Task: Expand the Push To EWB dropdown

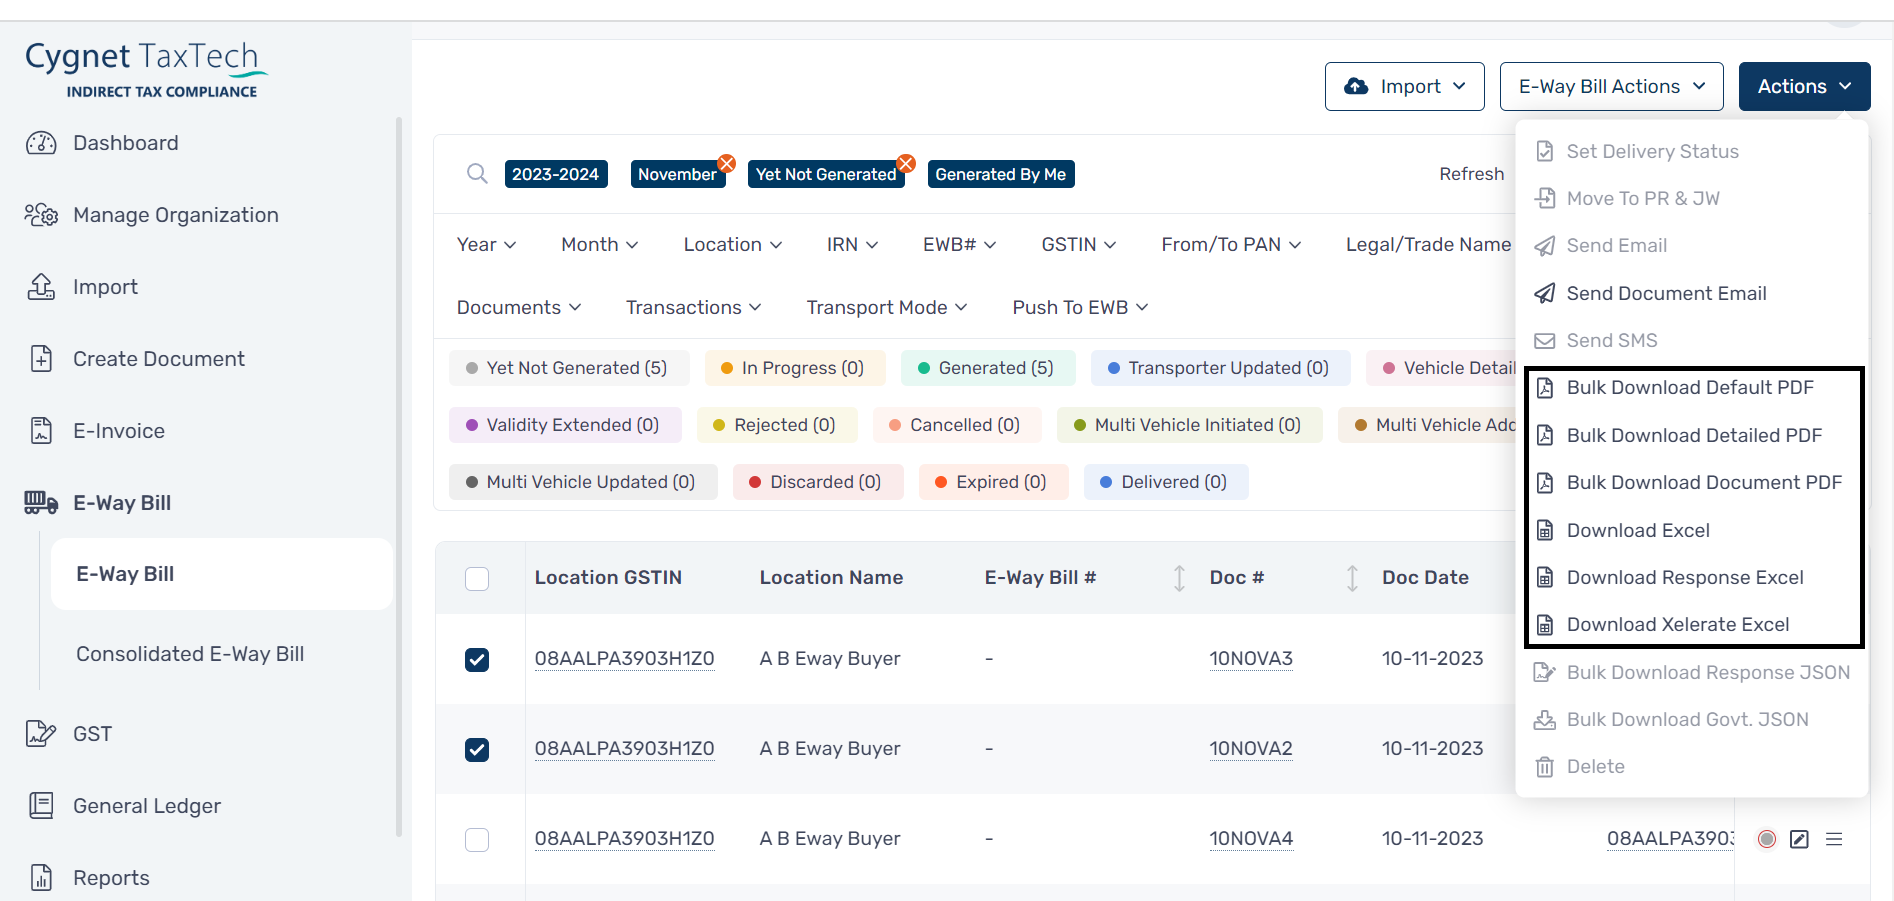Action: click(1080, 307)
